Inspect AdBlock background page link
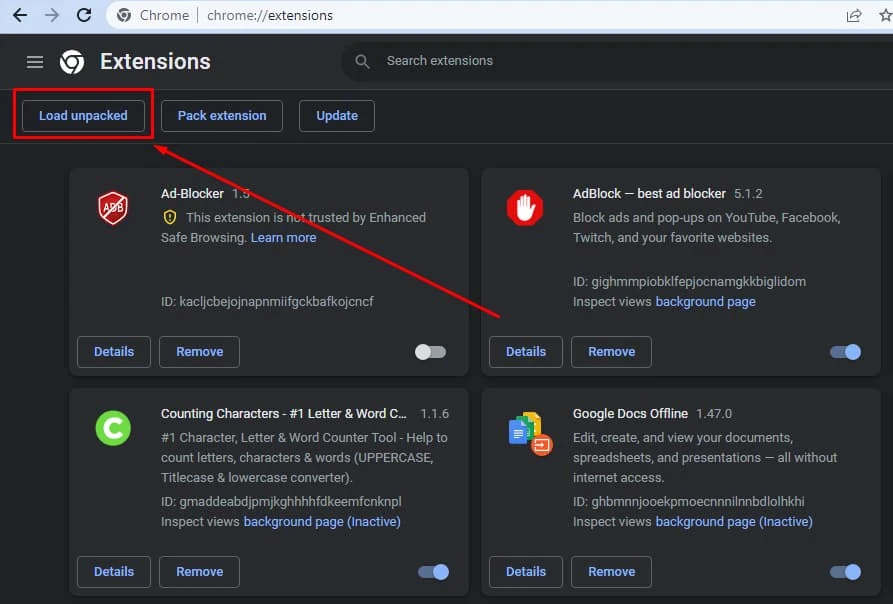This screenshot has height=604, width=893. (706, 302)
